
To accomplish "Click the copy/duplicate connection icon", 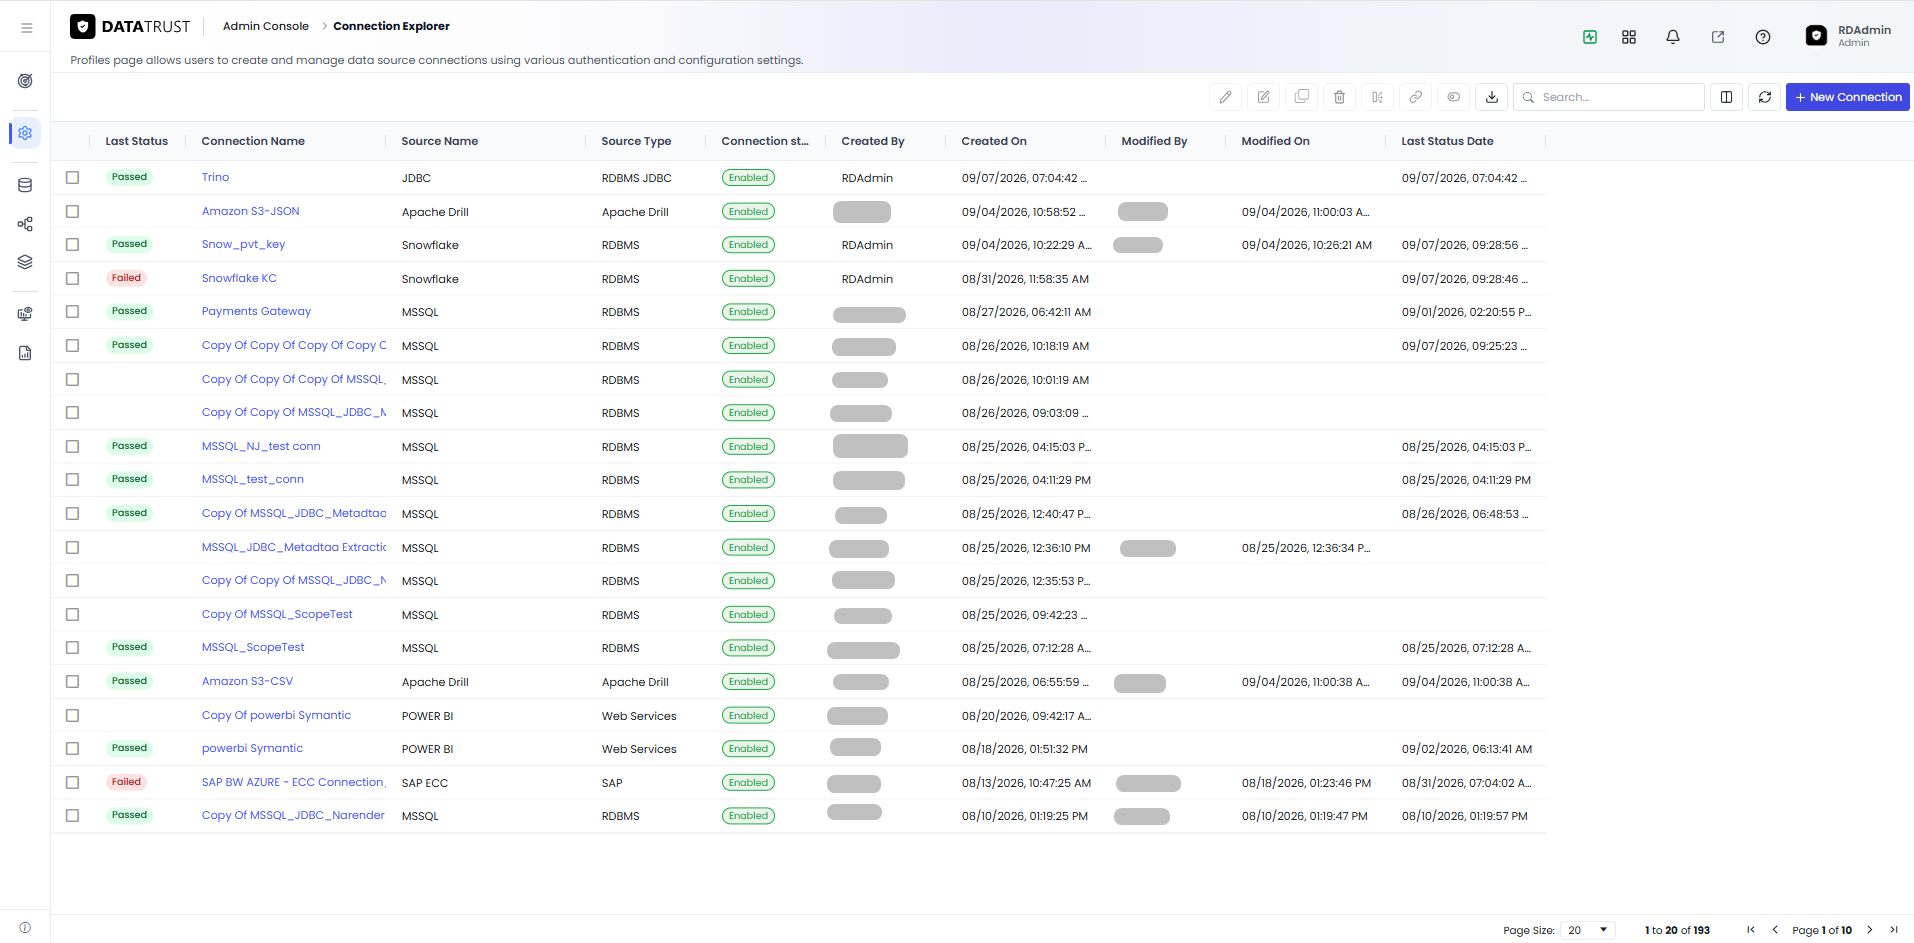I will 1301,97.
